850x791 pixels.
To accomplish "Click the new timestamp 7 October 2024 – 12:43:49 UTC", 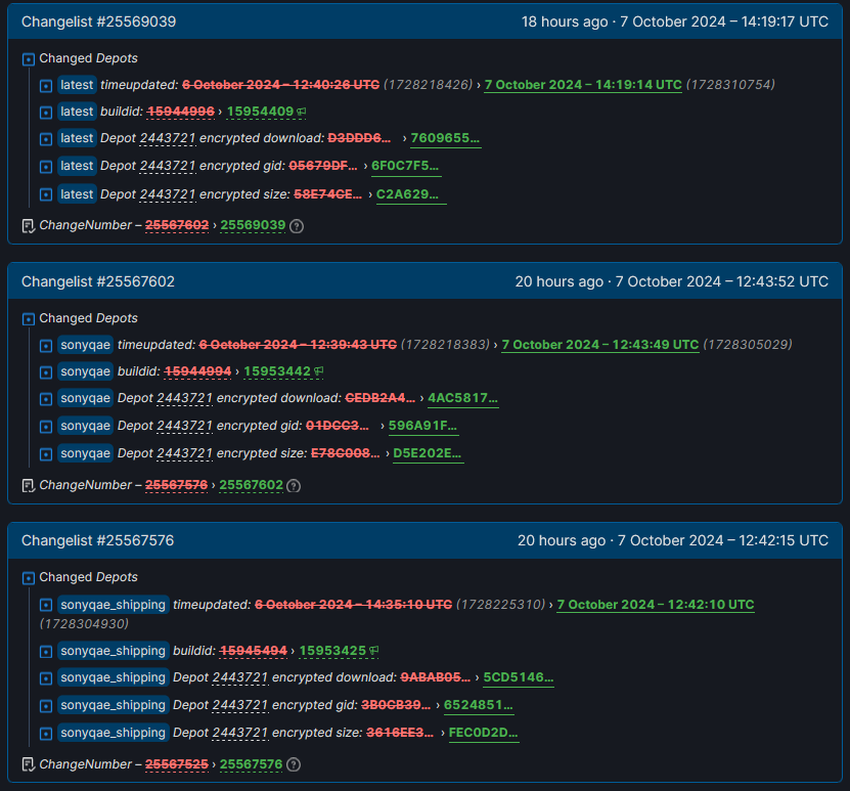I will pyautogui.click(x=600, y=345).
